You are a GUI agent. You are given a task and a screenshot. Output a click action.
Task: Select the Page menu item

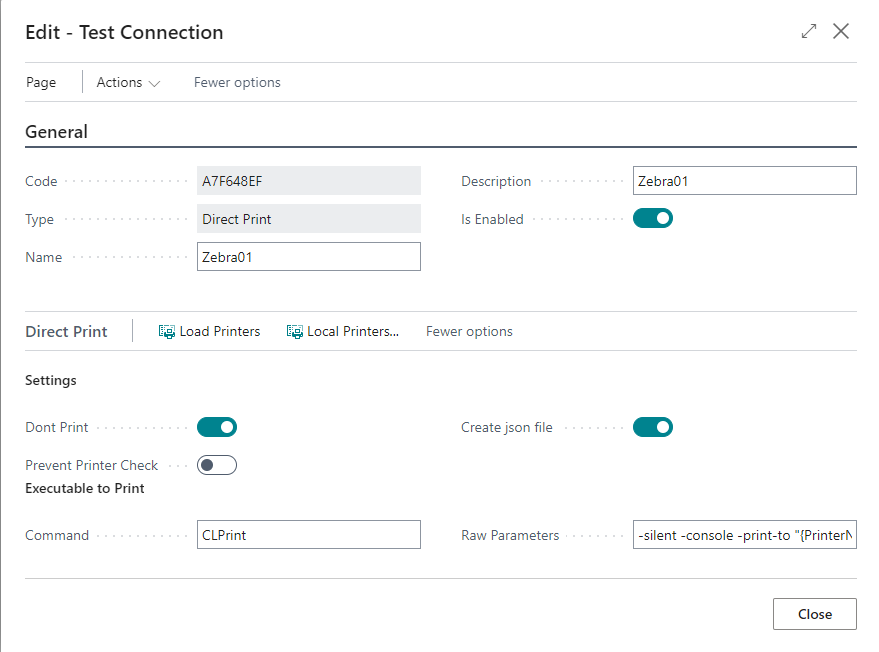41,83
